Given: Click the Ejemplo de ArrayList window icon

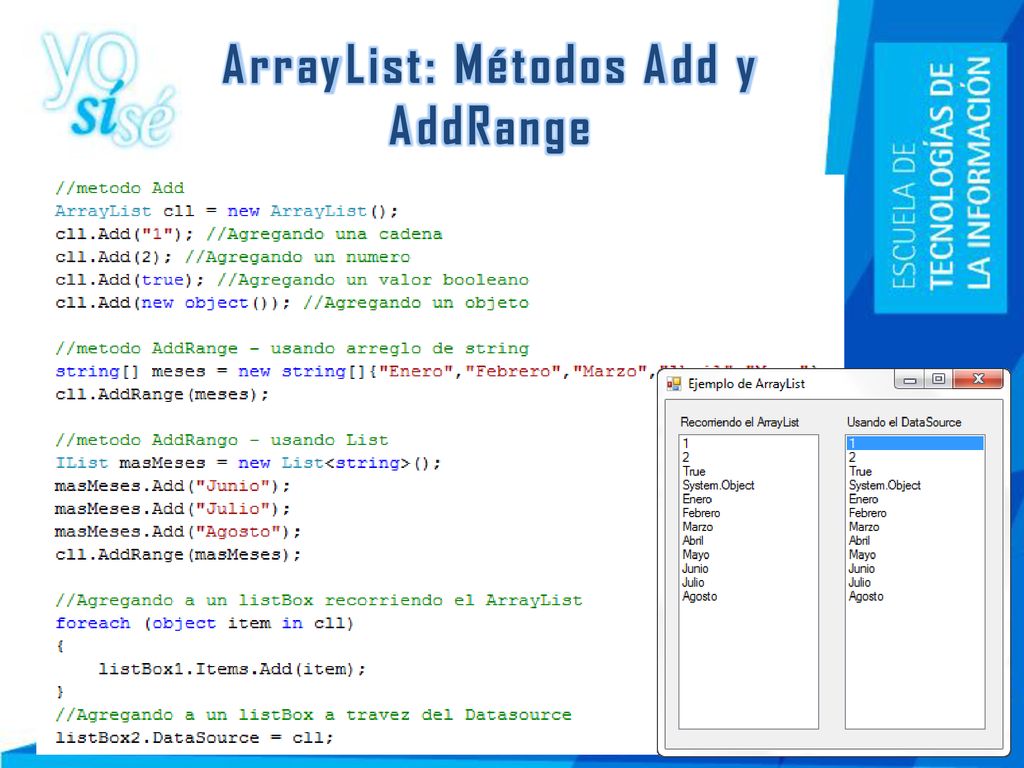Looking at the screenshot, I should [x=673, y=383].
